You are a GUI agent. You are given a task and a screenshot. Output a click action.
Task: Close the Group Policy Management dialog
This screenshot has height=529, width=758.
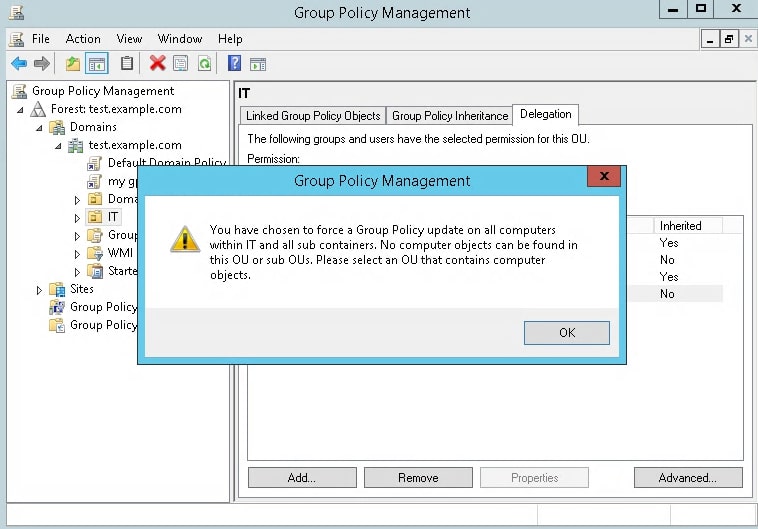[x=604, y=176]
